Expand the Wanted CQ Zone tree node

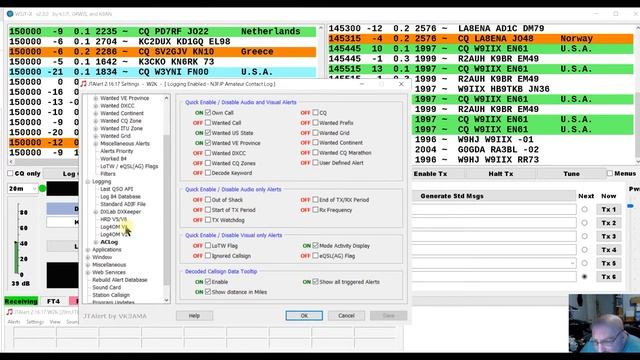point(96,121)
